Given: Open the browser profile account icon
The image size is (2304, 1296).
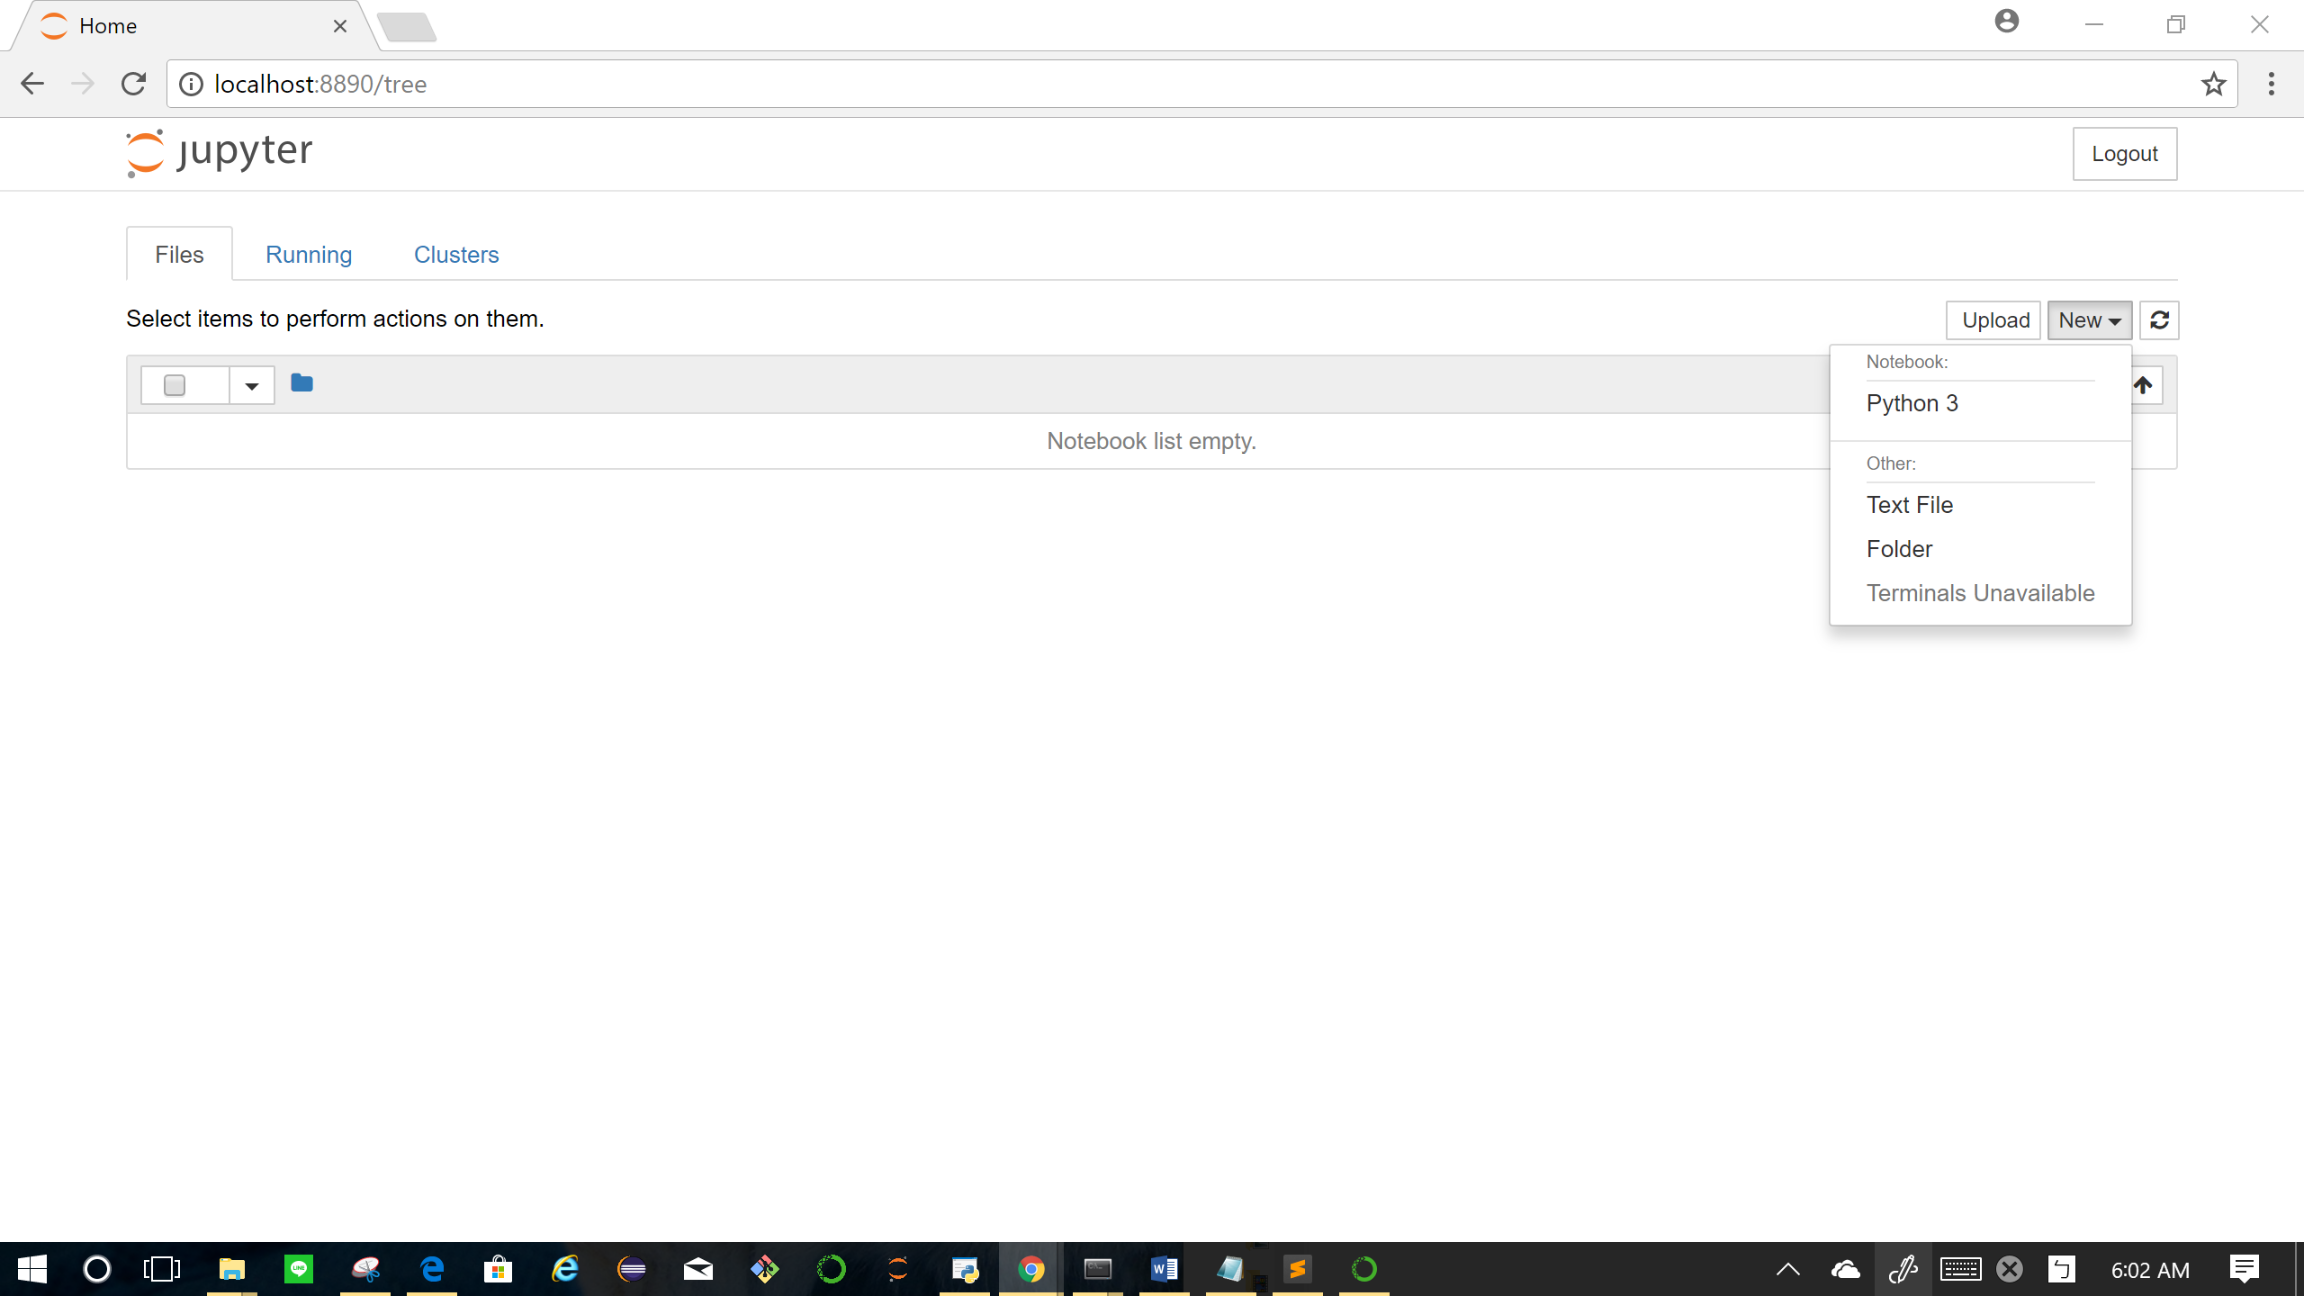Looking at the screenshot, I should tap(2006, 21).
